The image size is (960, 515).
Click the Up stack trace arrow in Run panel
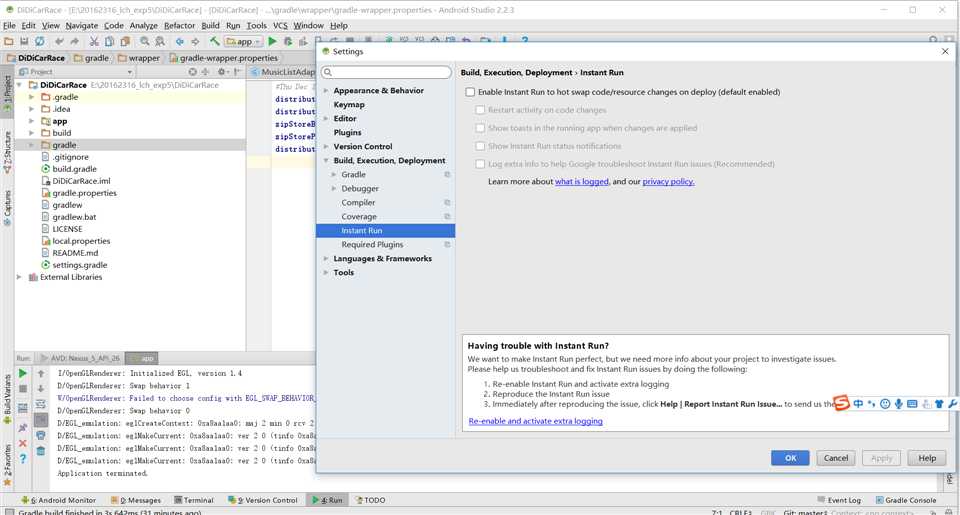(x=40, y=373)
